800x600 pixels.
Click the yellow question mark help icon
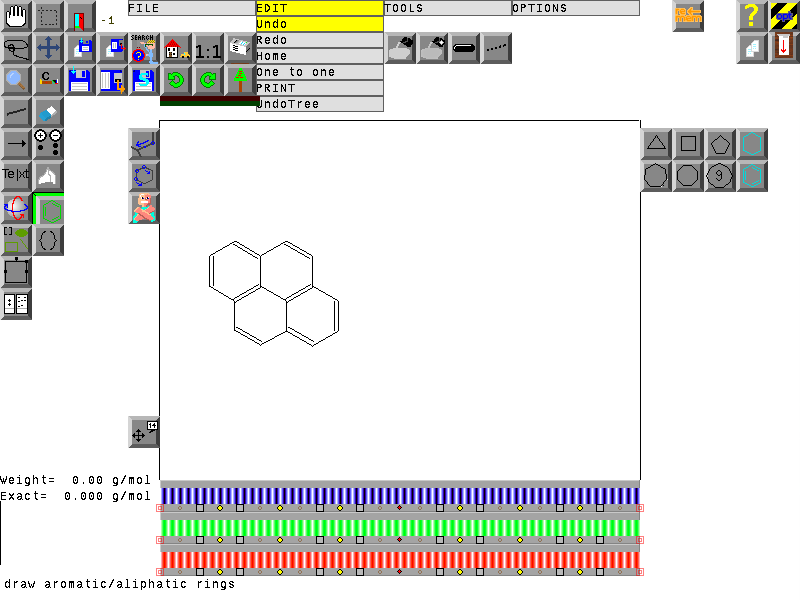point(752,16)
